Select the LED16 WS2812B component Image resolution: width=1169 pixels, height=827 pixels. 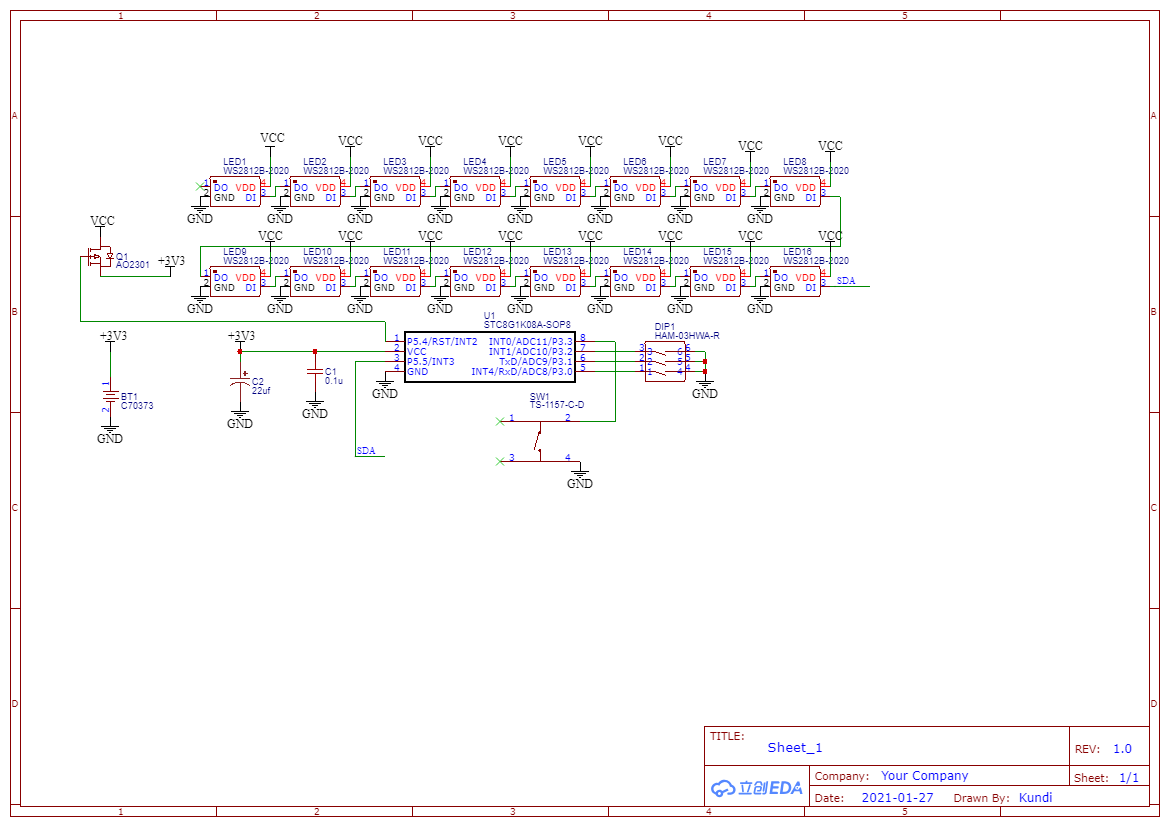pos(795,282)
